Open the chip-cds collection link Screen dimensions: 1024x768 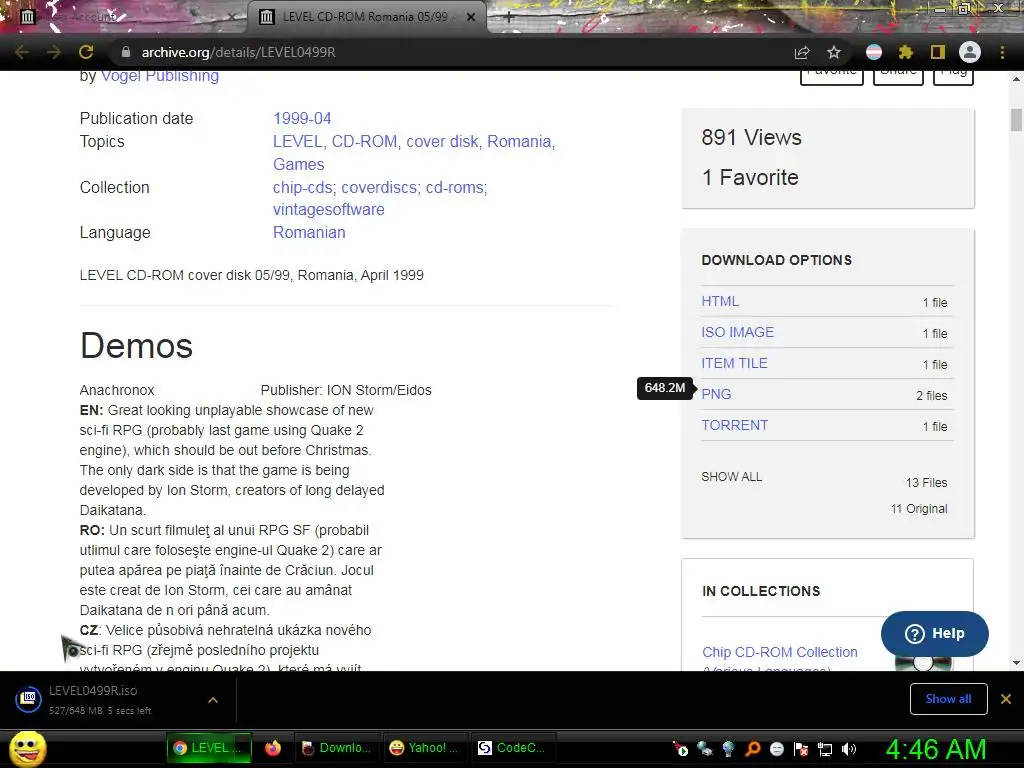pyautogui.click(x=302, y=187)
